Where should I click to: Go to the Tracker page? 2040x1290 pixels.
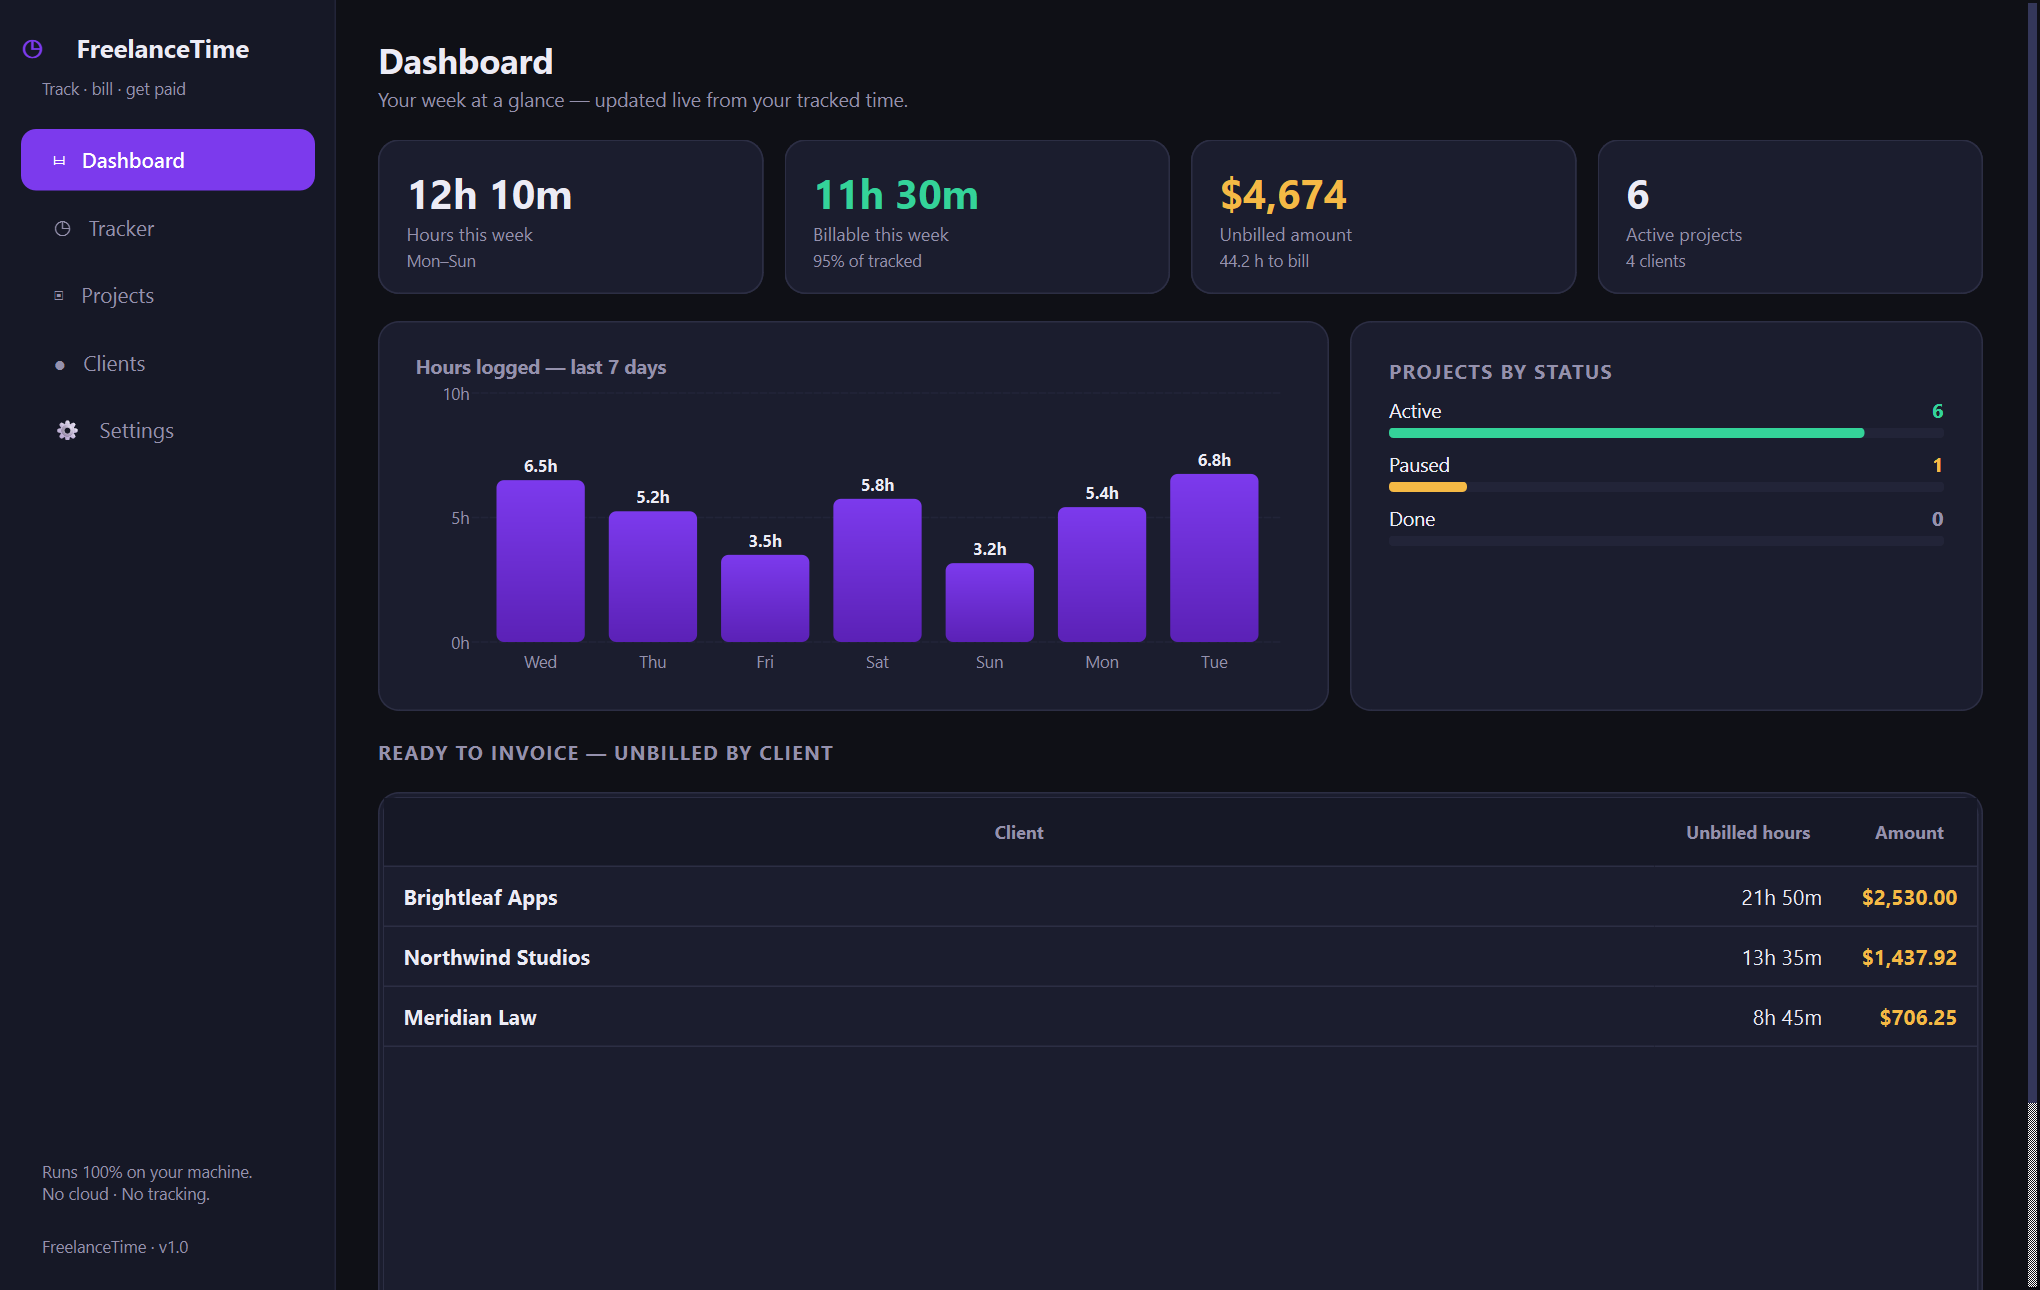click(168, 229)
